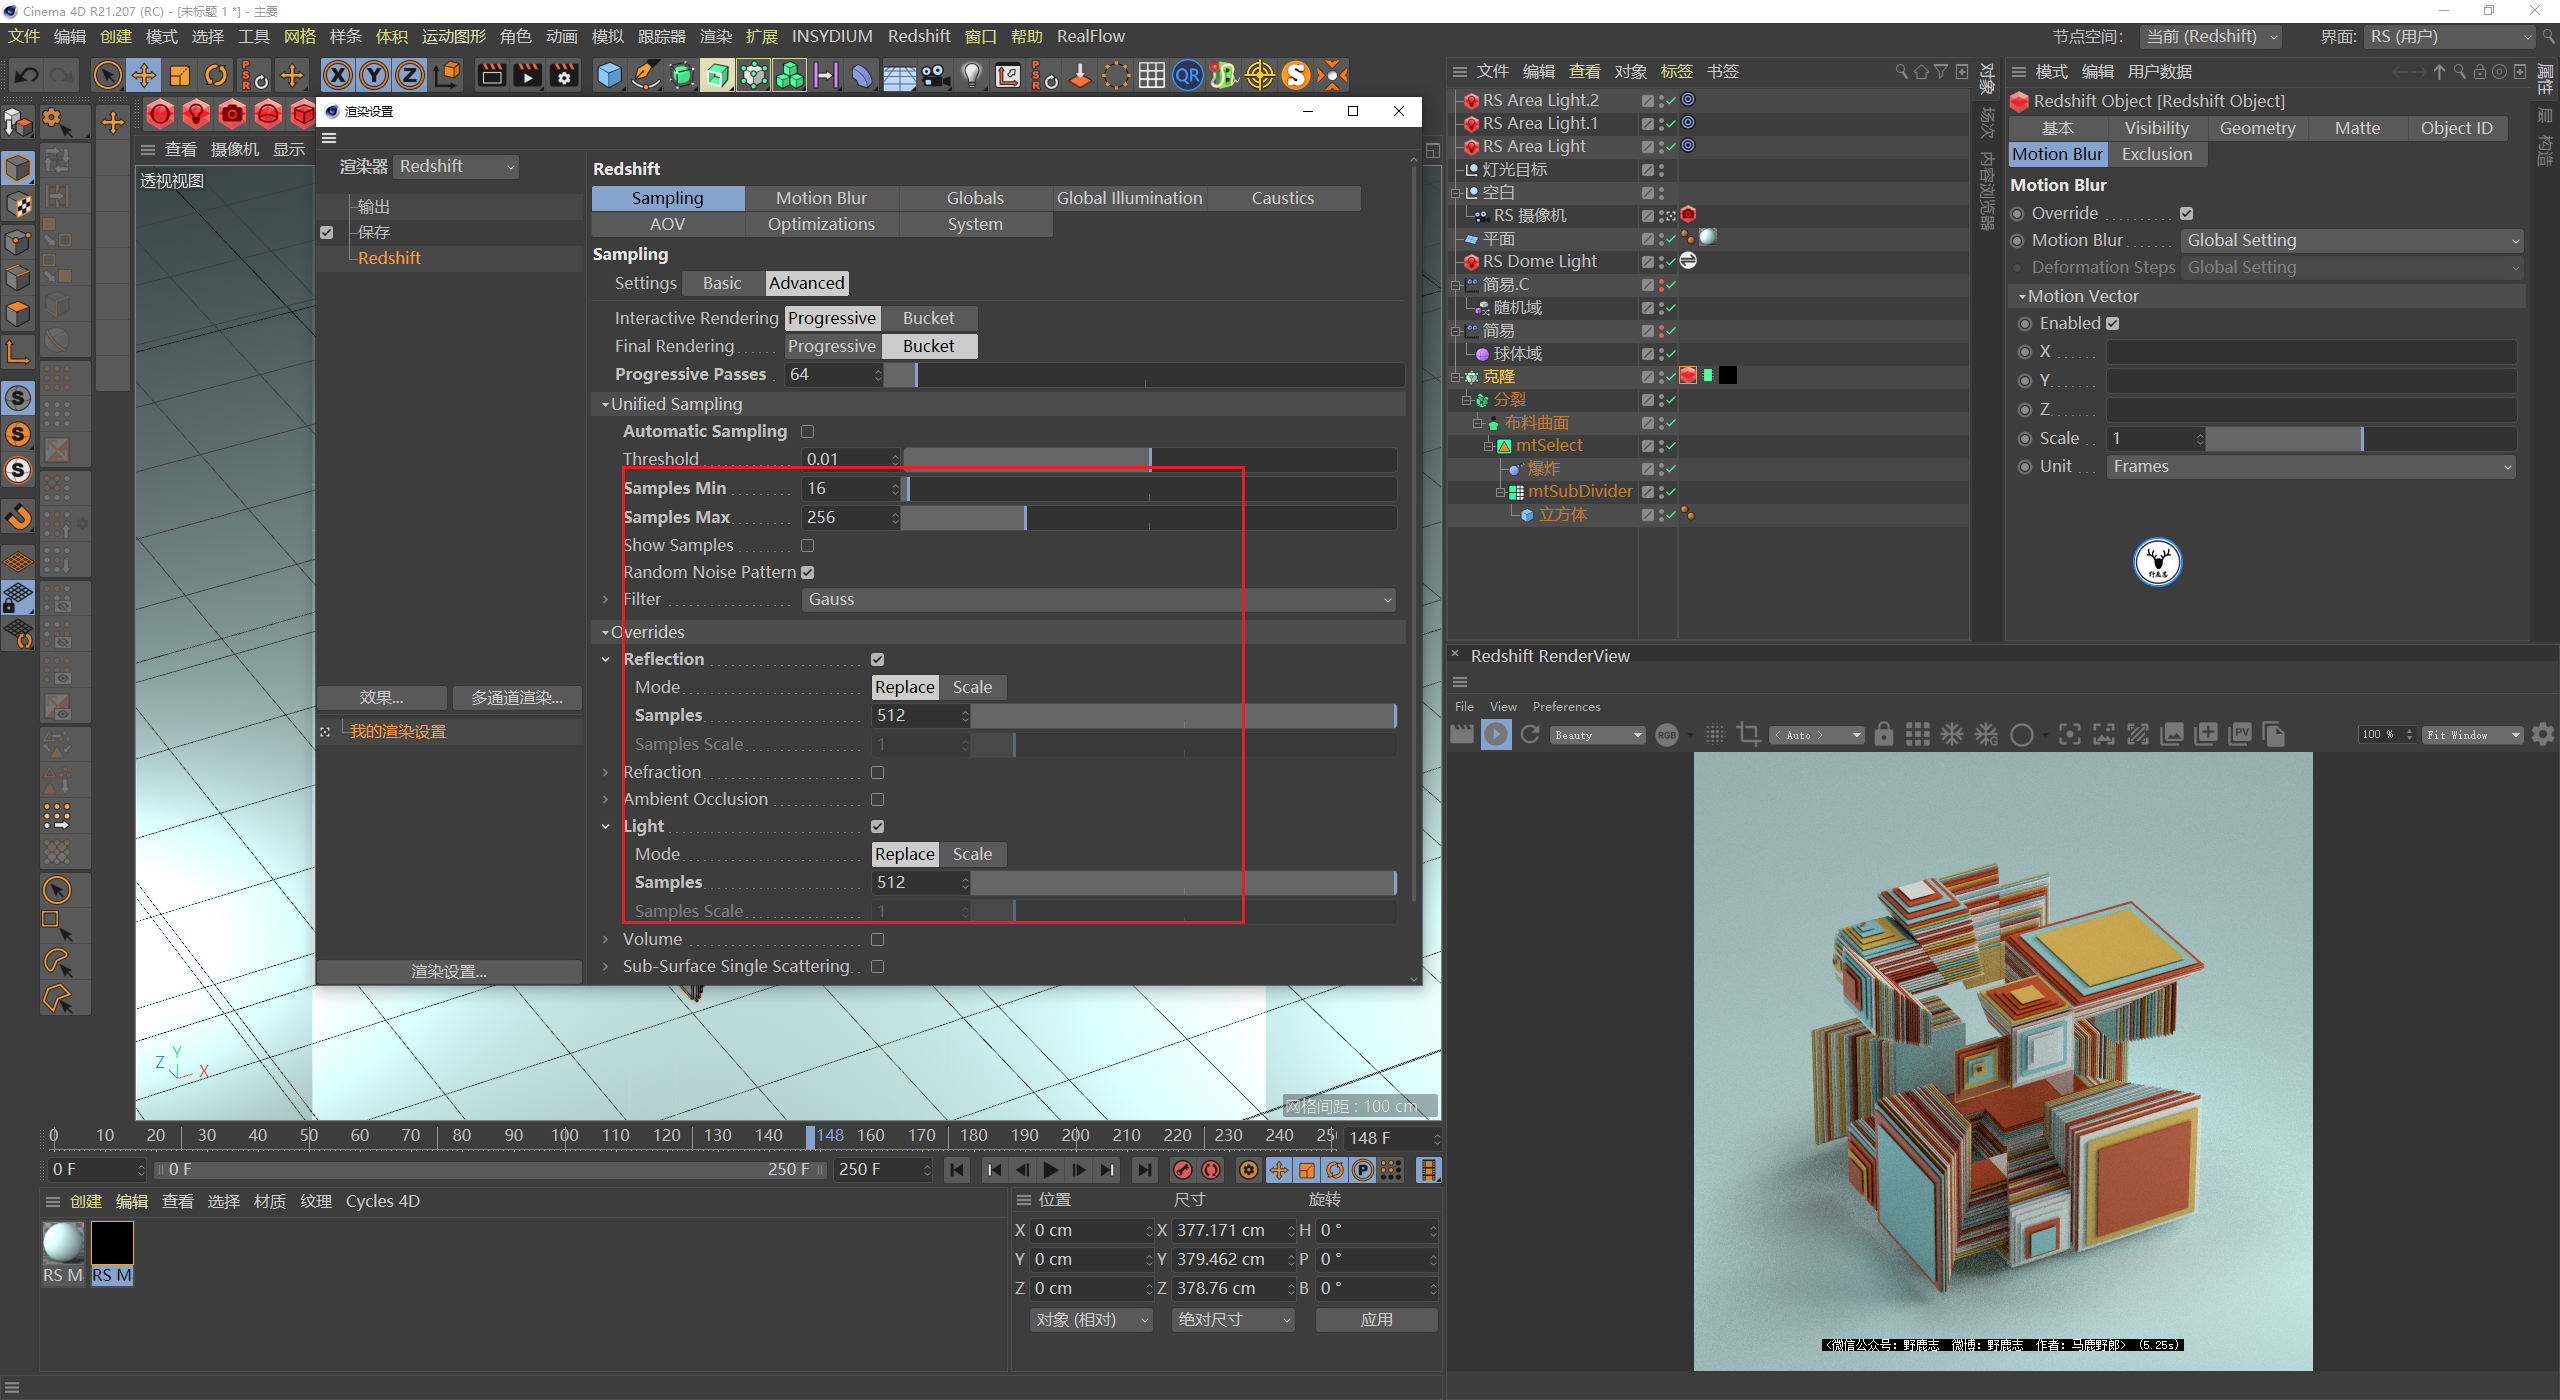This screenshot has width=2560, height=1400.
Task: Click the lock icon in RenderView toolbar
Action: (x=1883, y=735)
